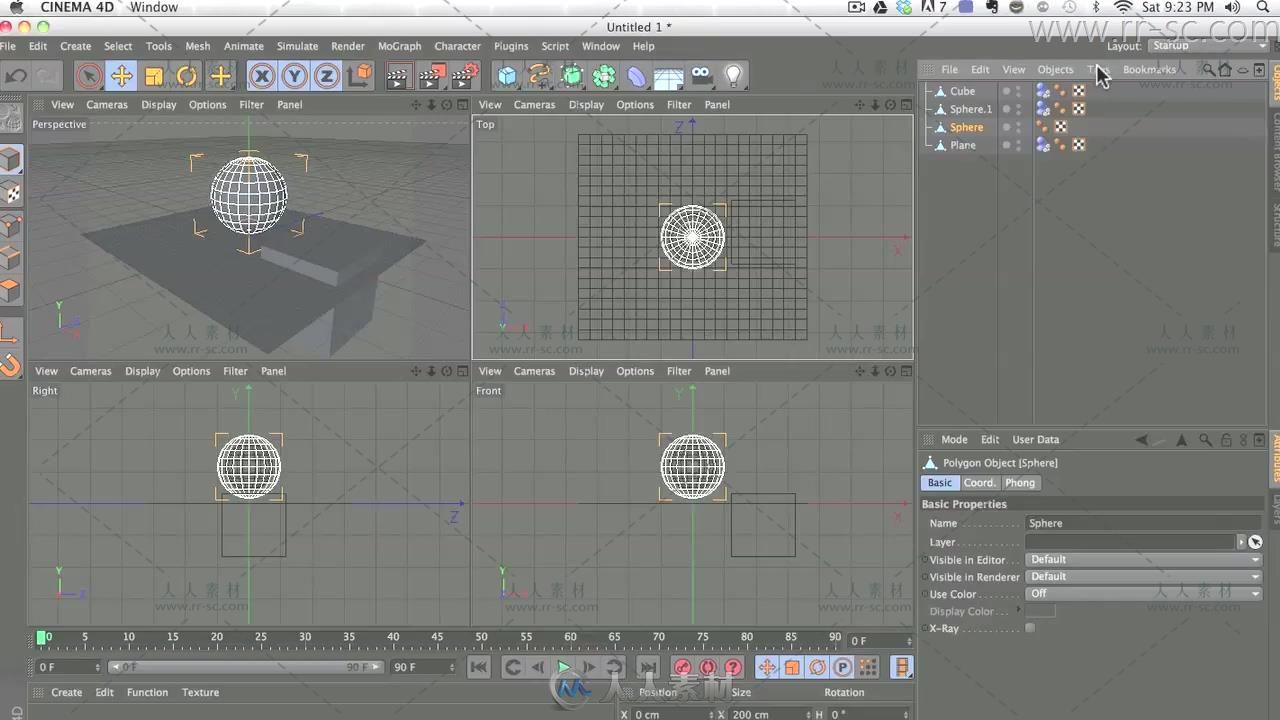Viewport: 1280px width, 720px height.
Task: Toggle Parameter keyframe recording P button
Action: [843, 667]
